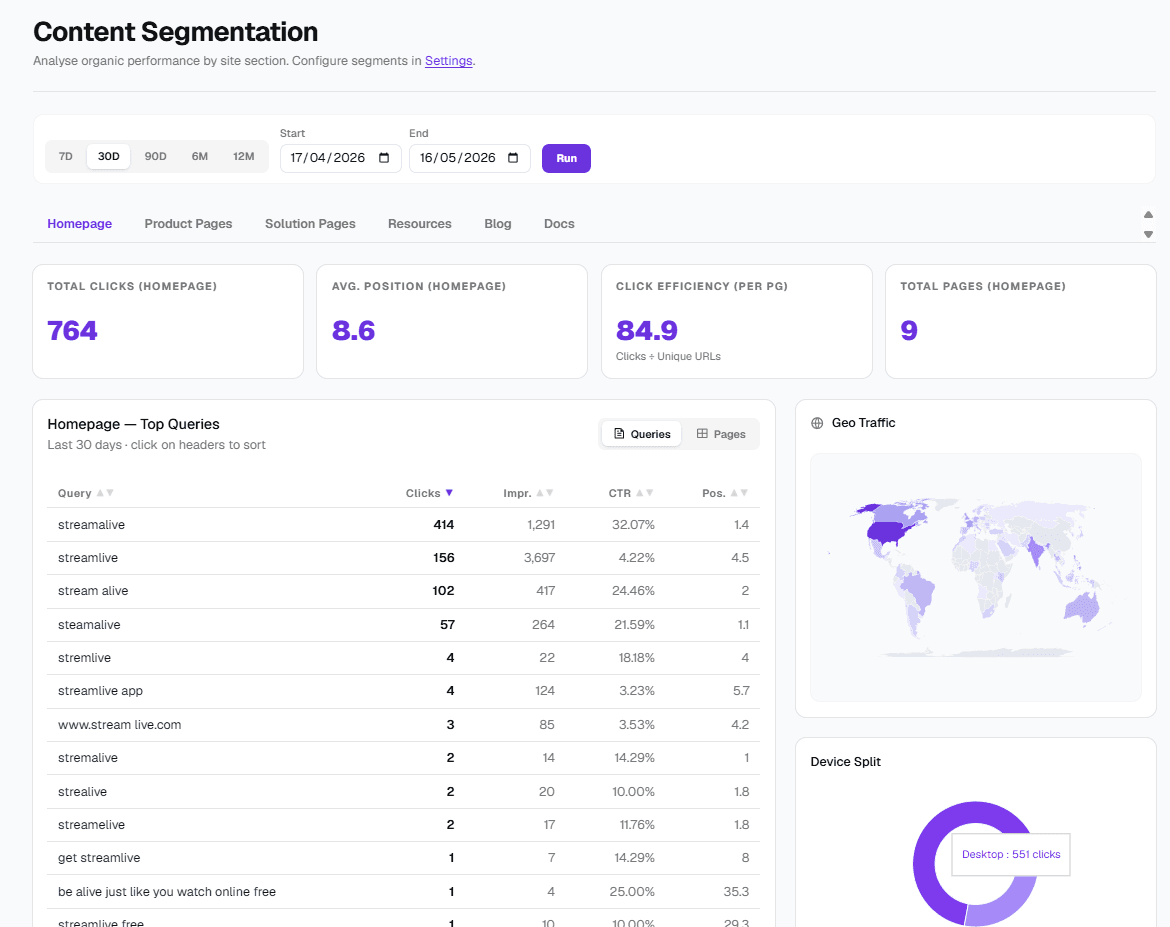Screen dimensions: 1170x927
Task: Click sort arrows next to Query header
Action: [105, 493]
